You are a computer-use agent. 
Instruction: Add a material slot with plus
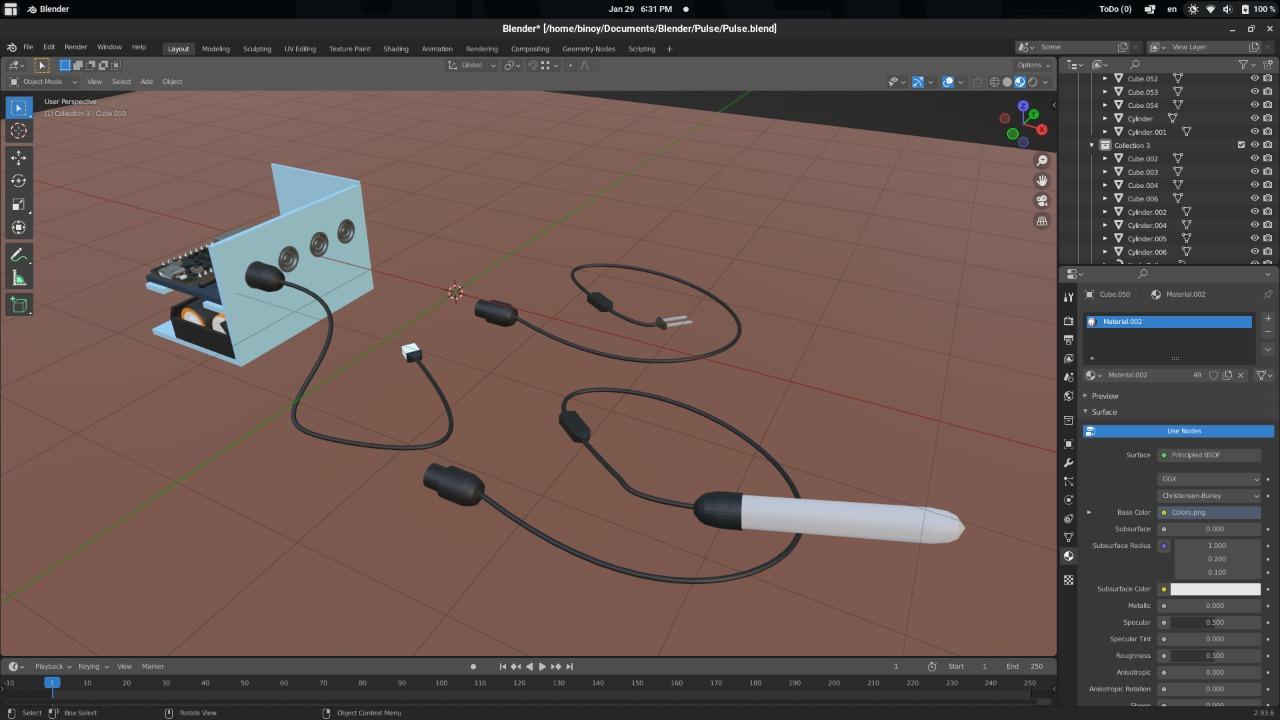(x=1268, y=319)
